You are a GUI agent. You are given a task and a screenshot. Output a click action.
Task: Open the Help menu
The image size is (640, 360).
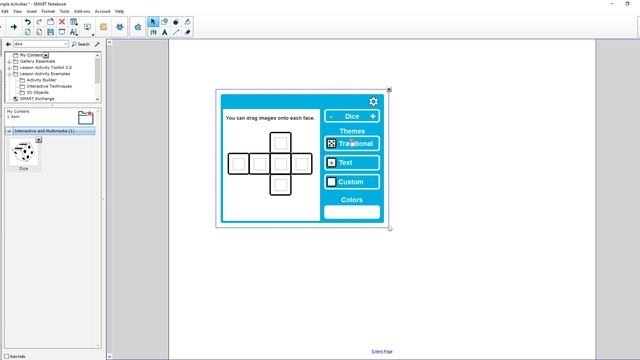[x=119, y=11]
